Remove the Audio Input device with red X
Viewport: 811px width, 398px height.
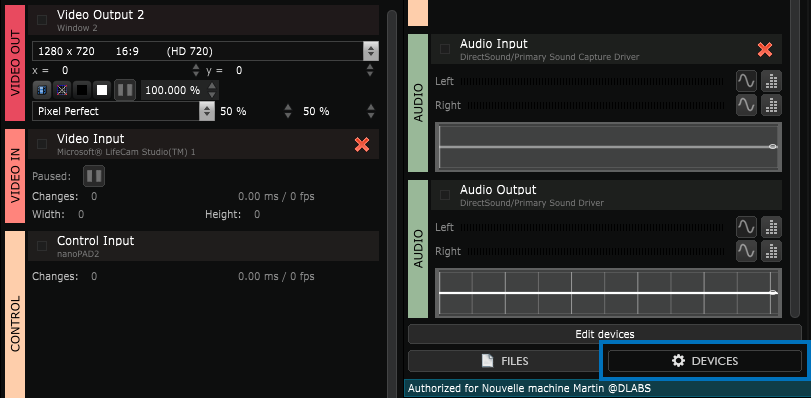[764, 49]
